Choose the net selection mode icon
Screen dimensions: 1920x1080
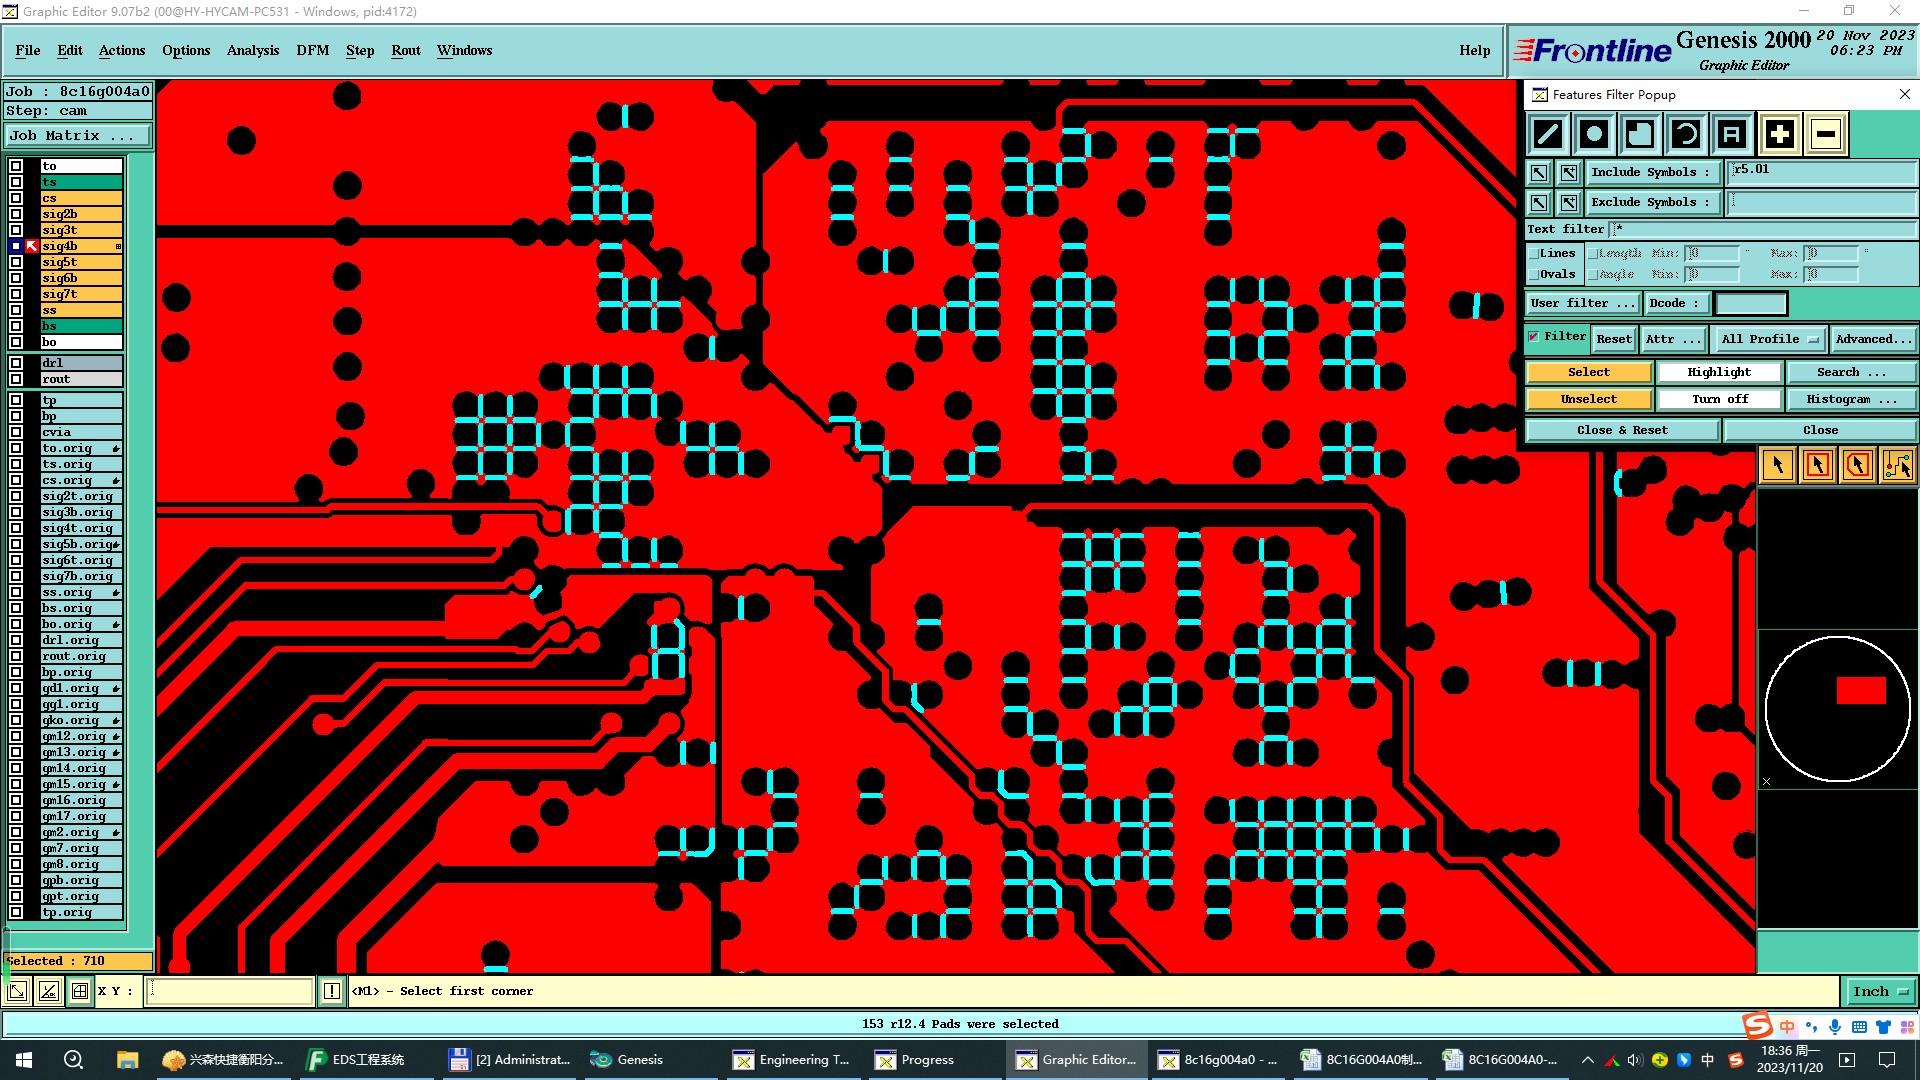pos(1897,465)
